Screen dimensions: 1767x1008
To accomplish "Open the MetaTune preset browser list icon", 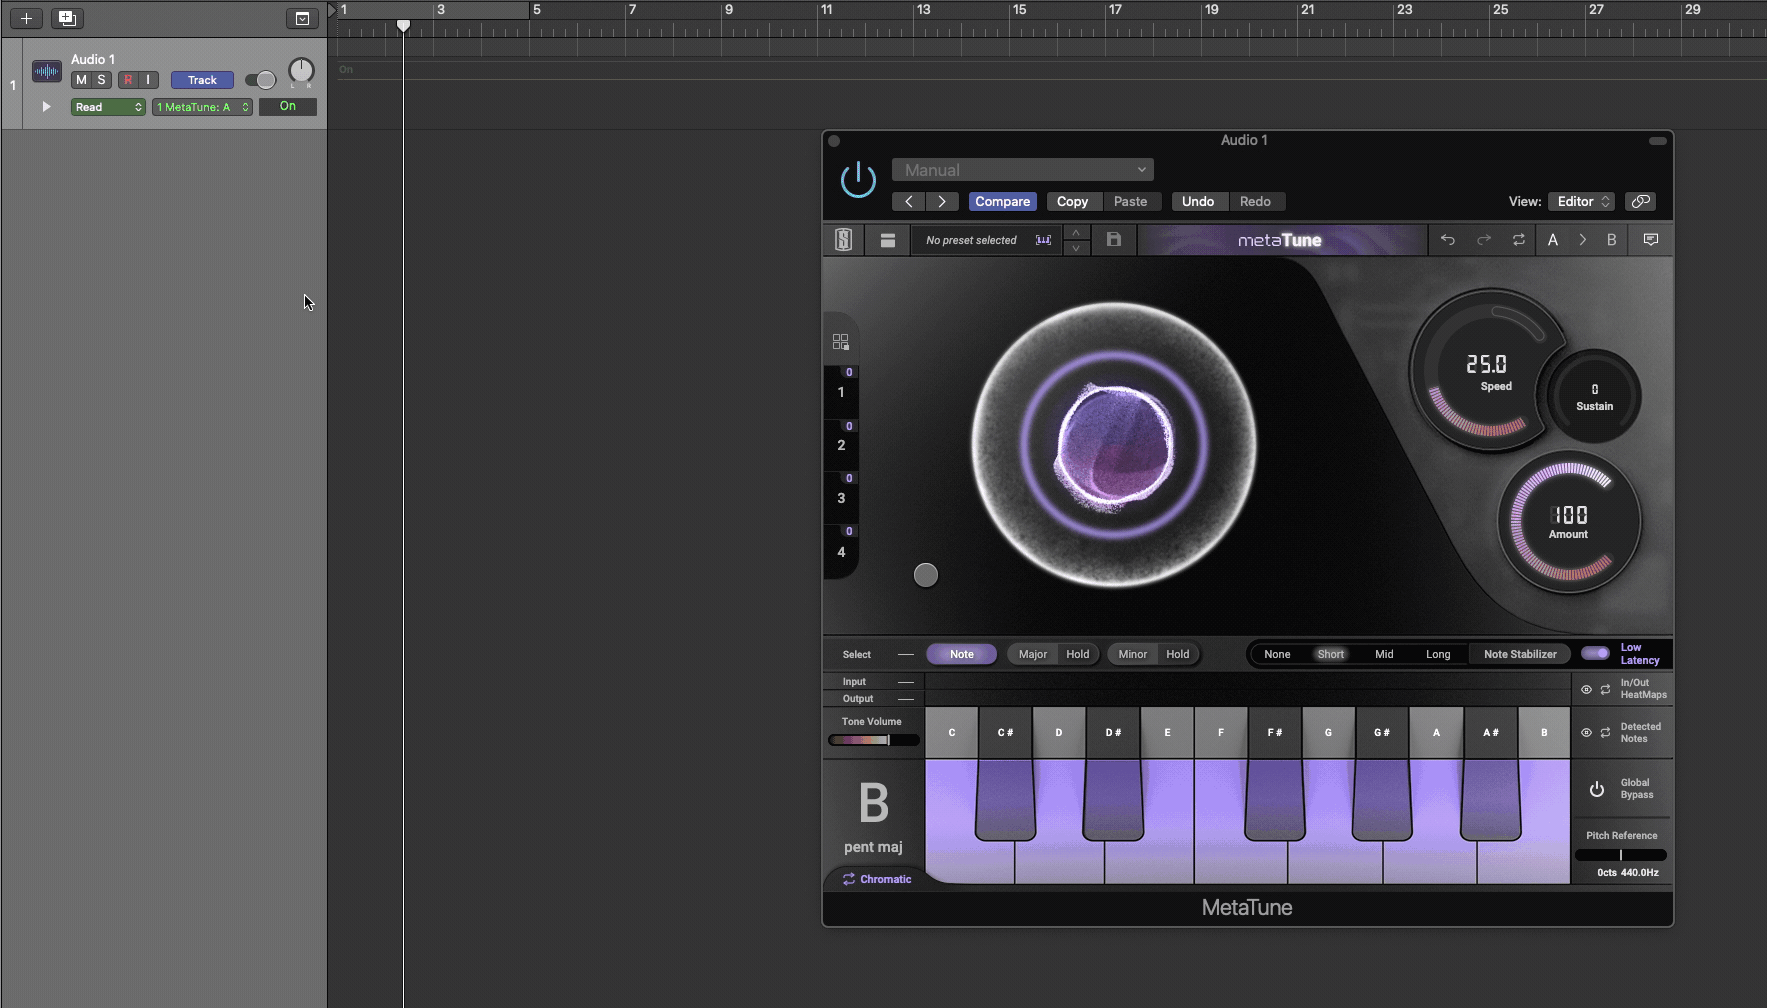I will coord(887,240).
